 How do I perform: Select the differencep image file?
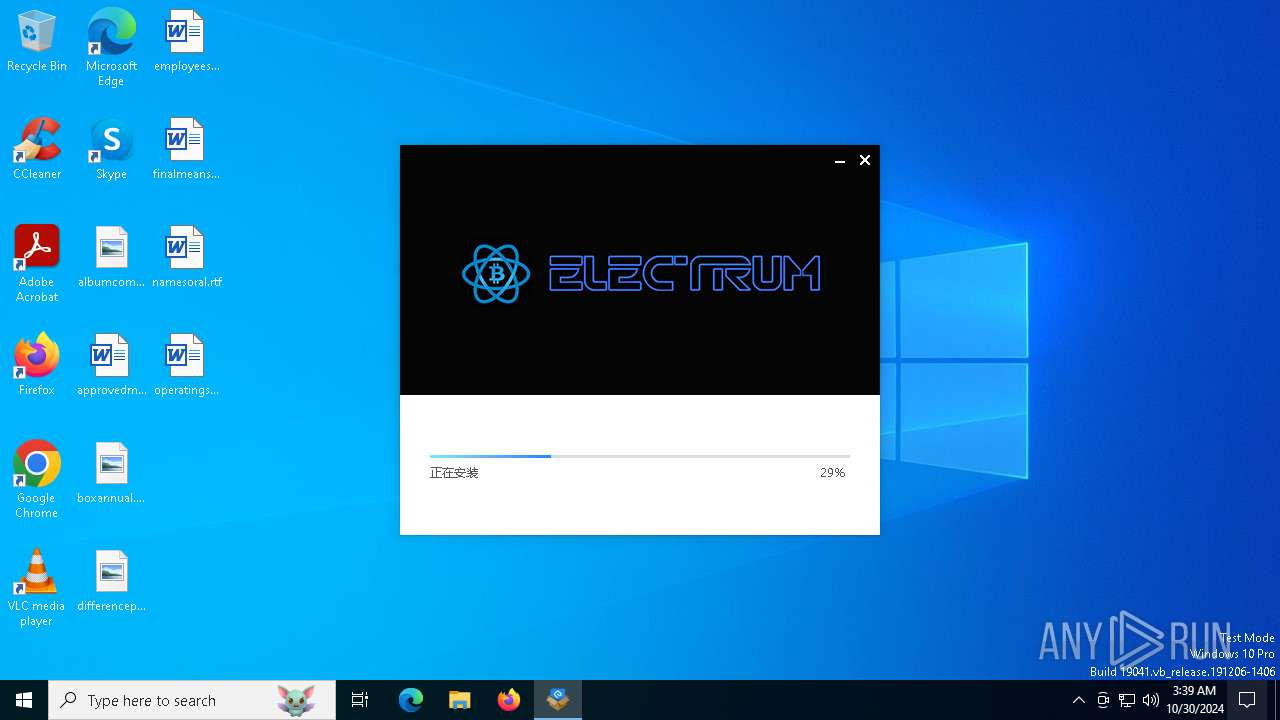click(111, 582)
